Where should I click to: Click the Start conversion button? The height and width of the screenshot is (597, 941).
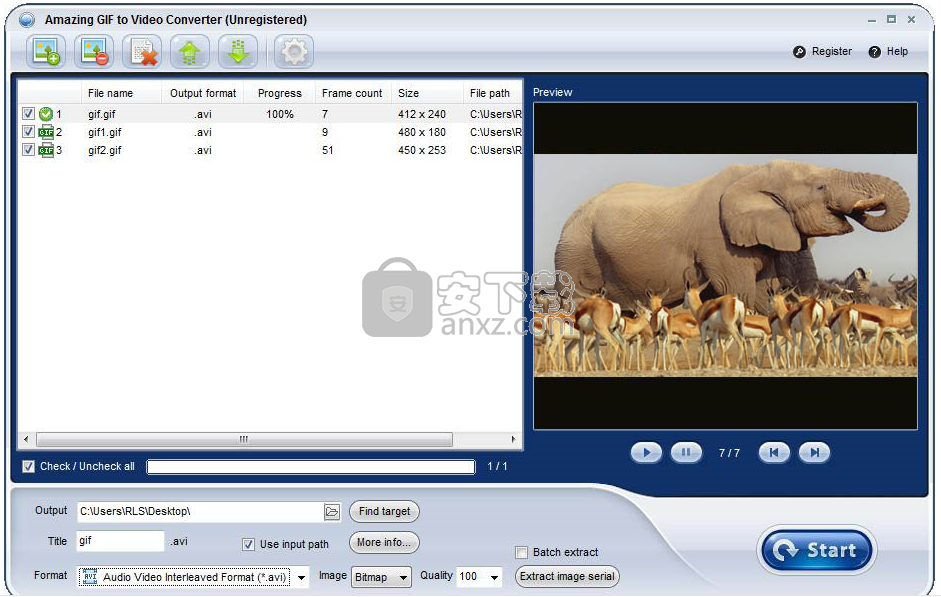click(x=817, y=550)
